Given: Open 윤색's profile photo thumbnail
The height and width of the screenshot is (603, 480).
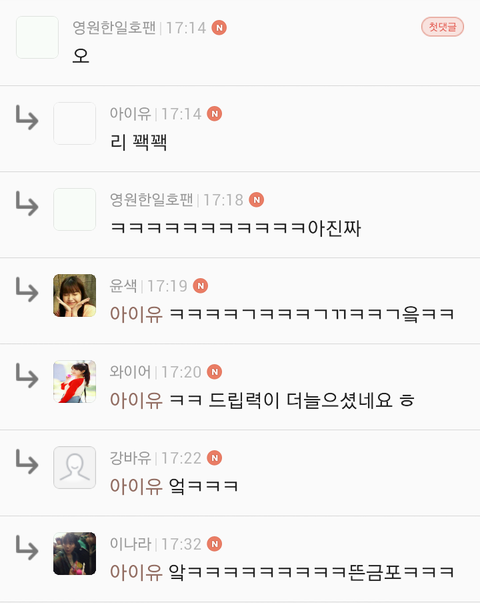Looking at the screenshot, I should click(x=75, y=295).
